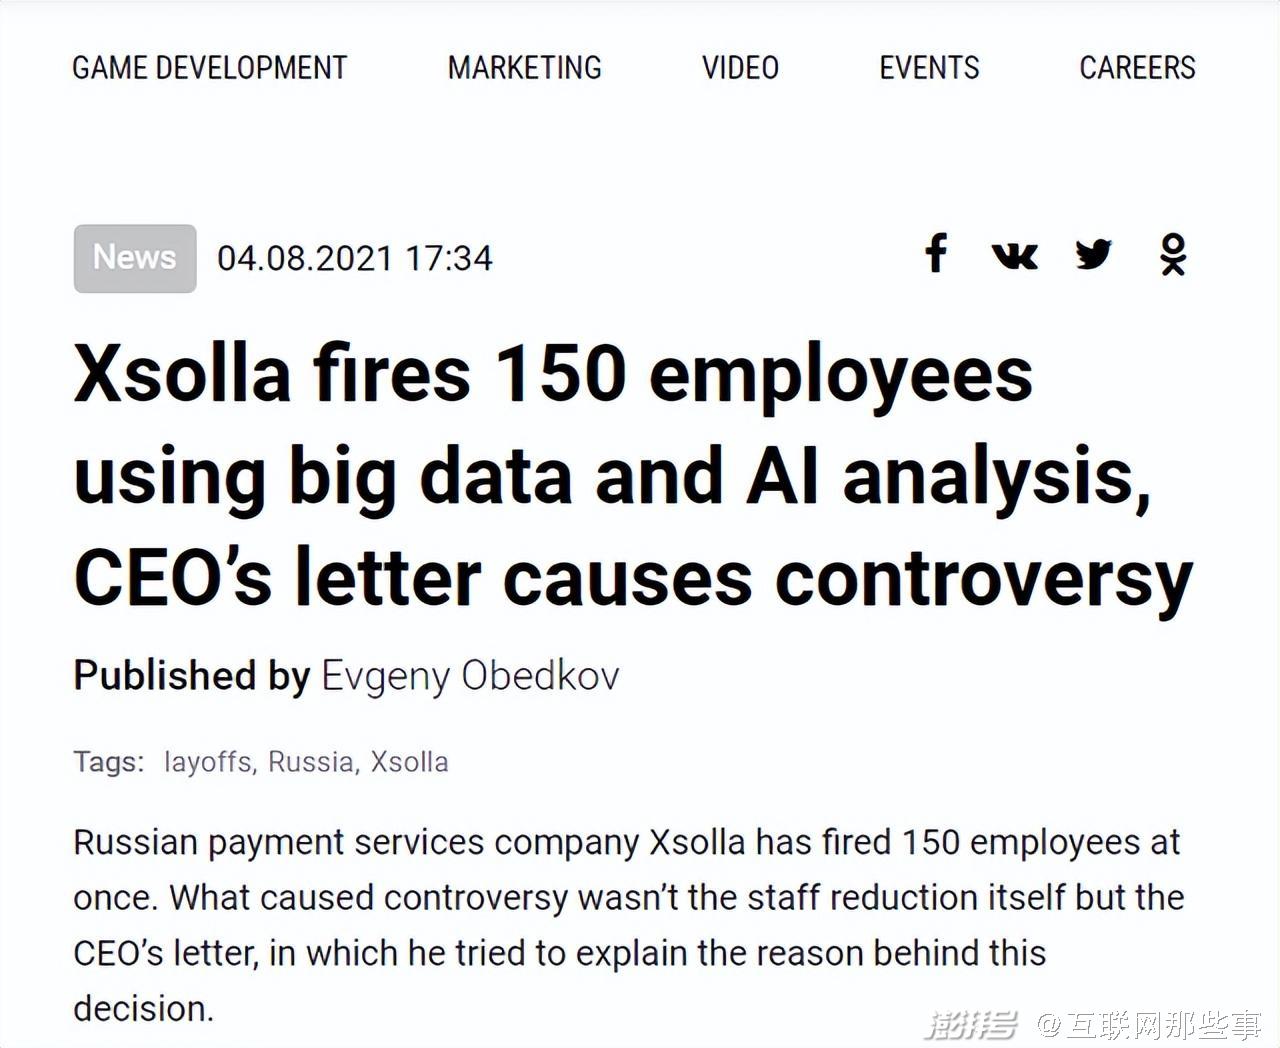Click the @互联网那些事 watermark text
This screenshot has width=1280, height=1048.
point(1149,1025)
